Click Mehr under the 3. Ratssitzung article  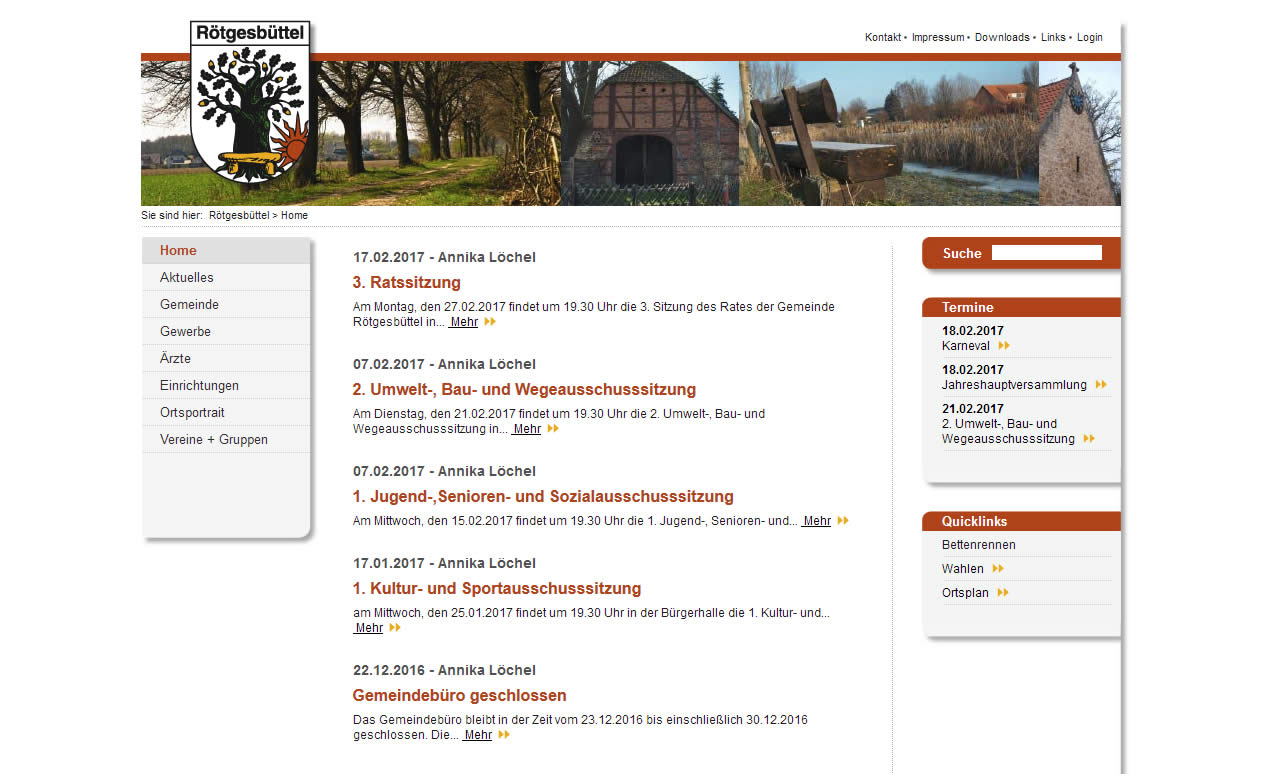[x=464, y=322]
